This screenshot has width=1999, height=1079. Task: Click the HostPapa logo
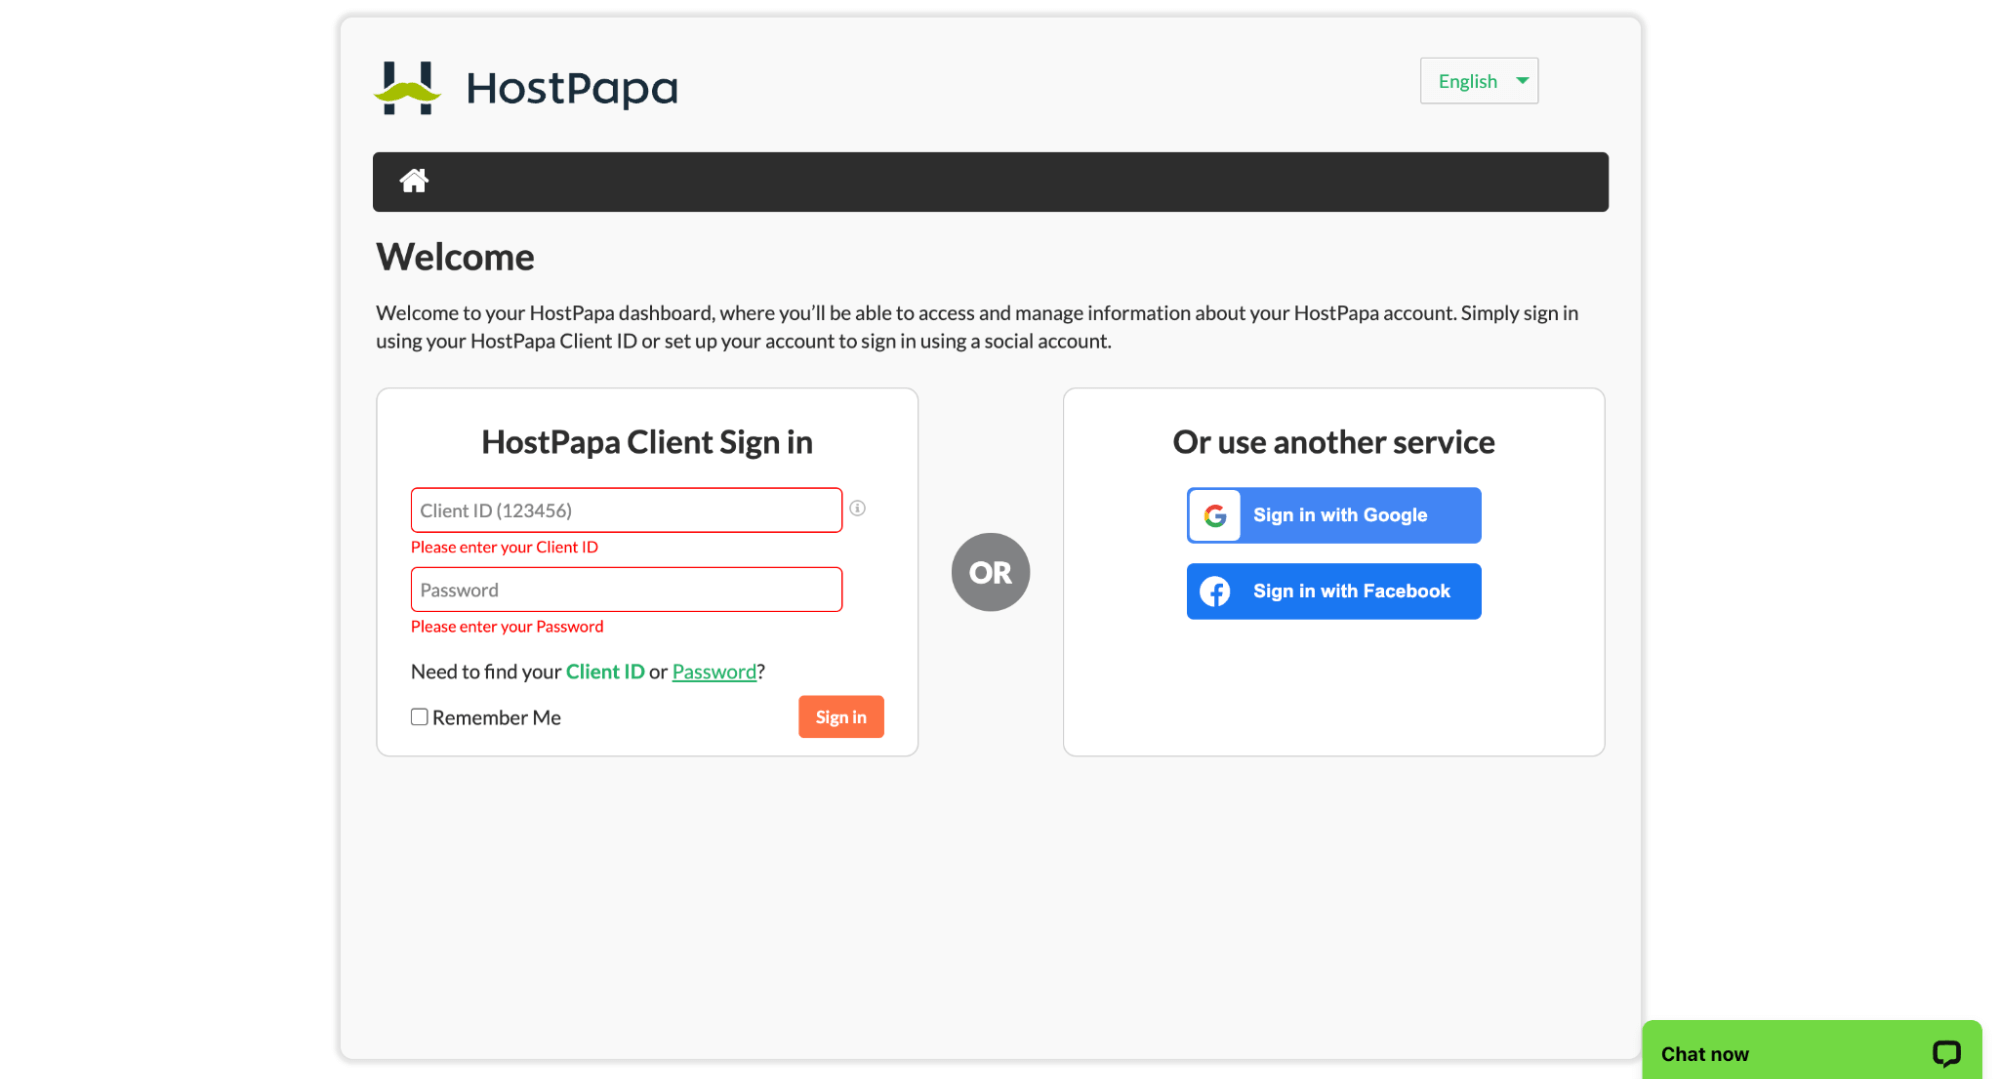click(526, 88)
